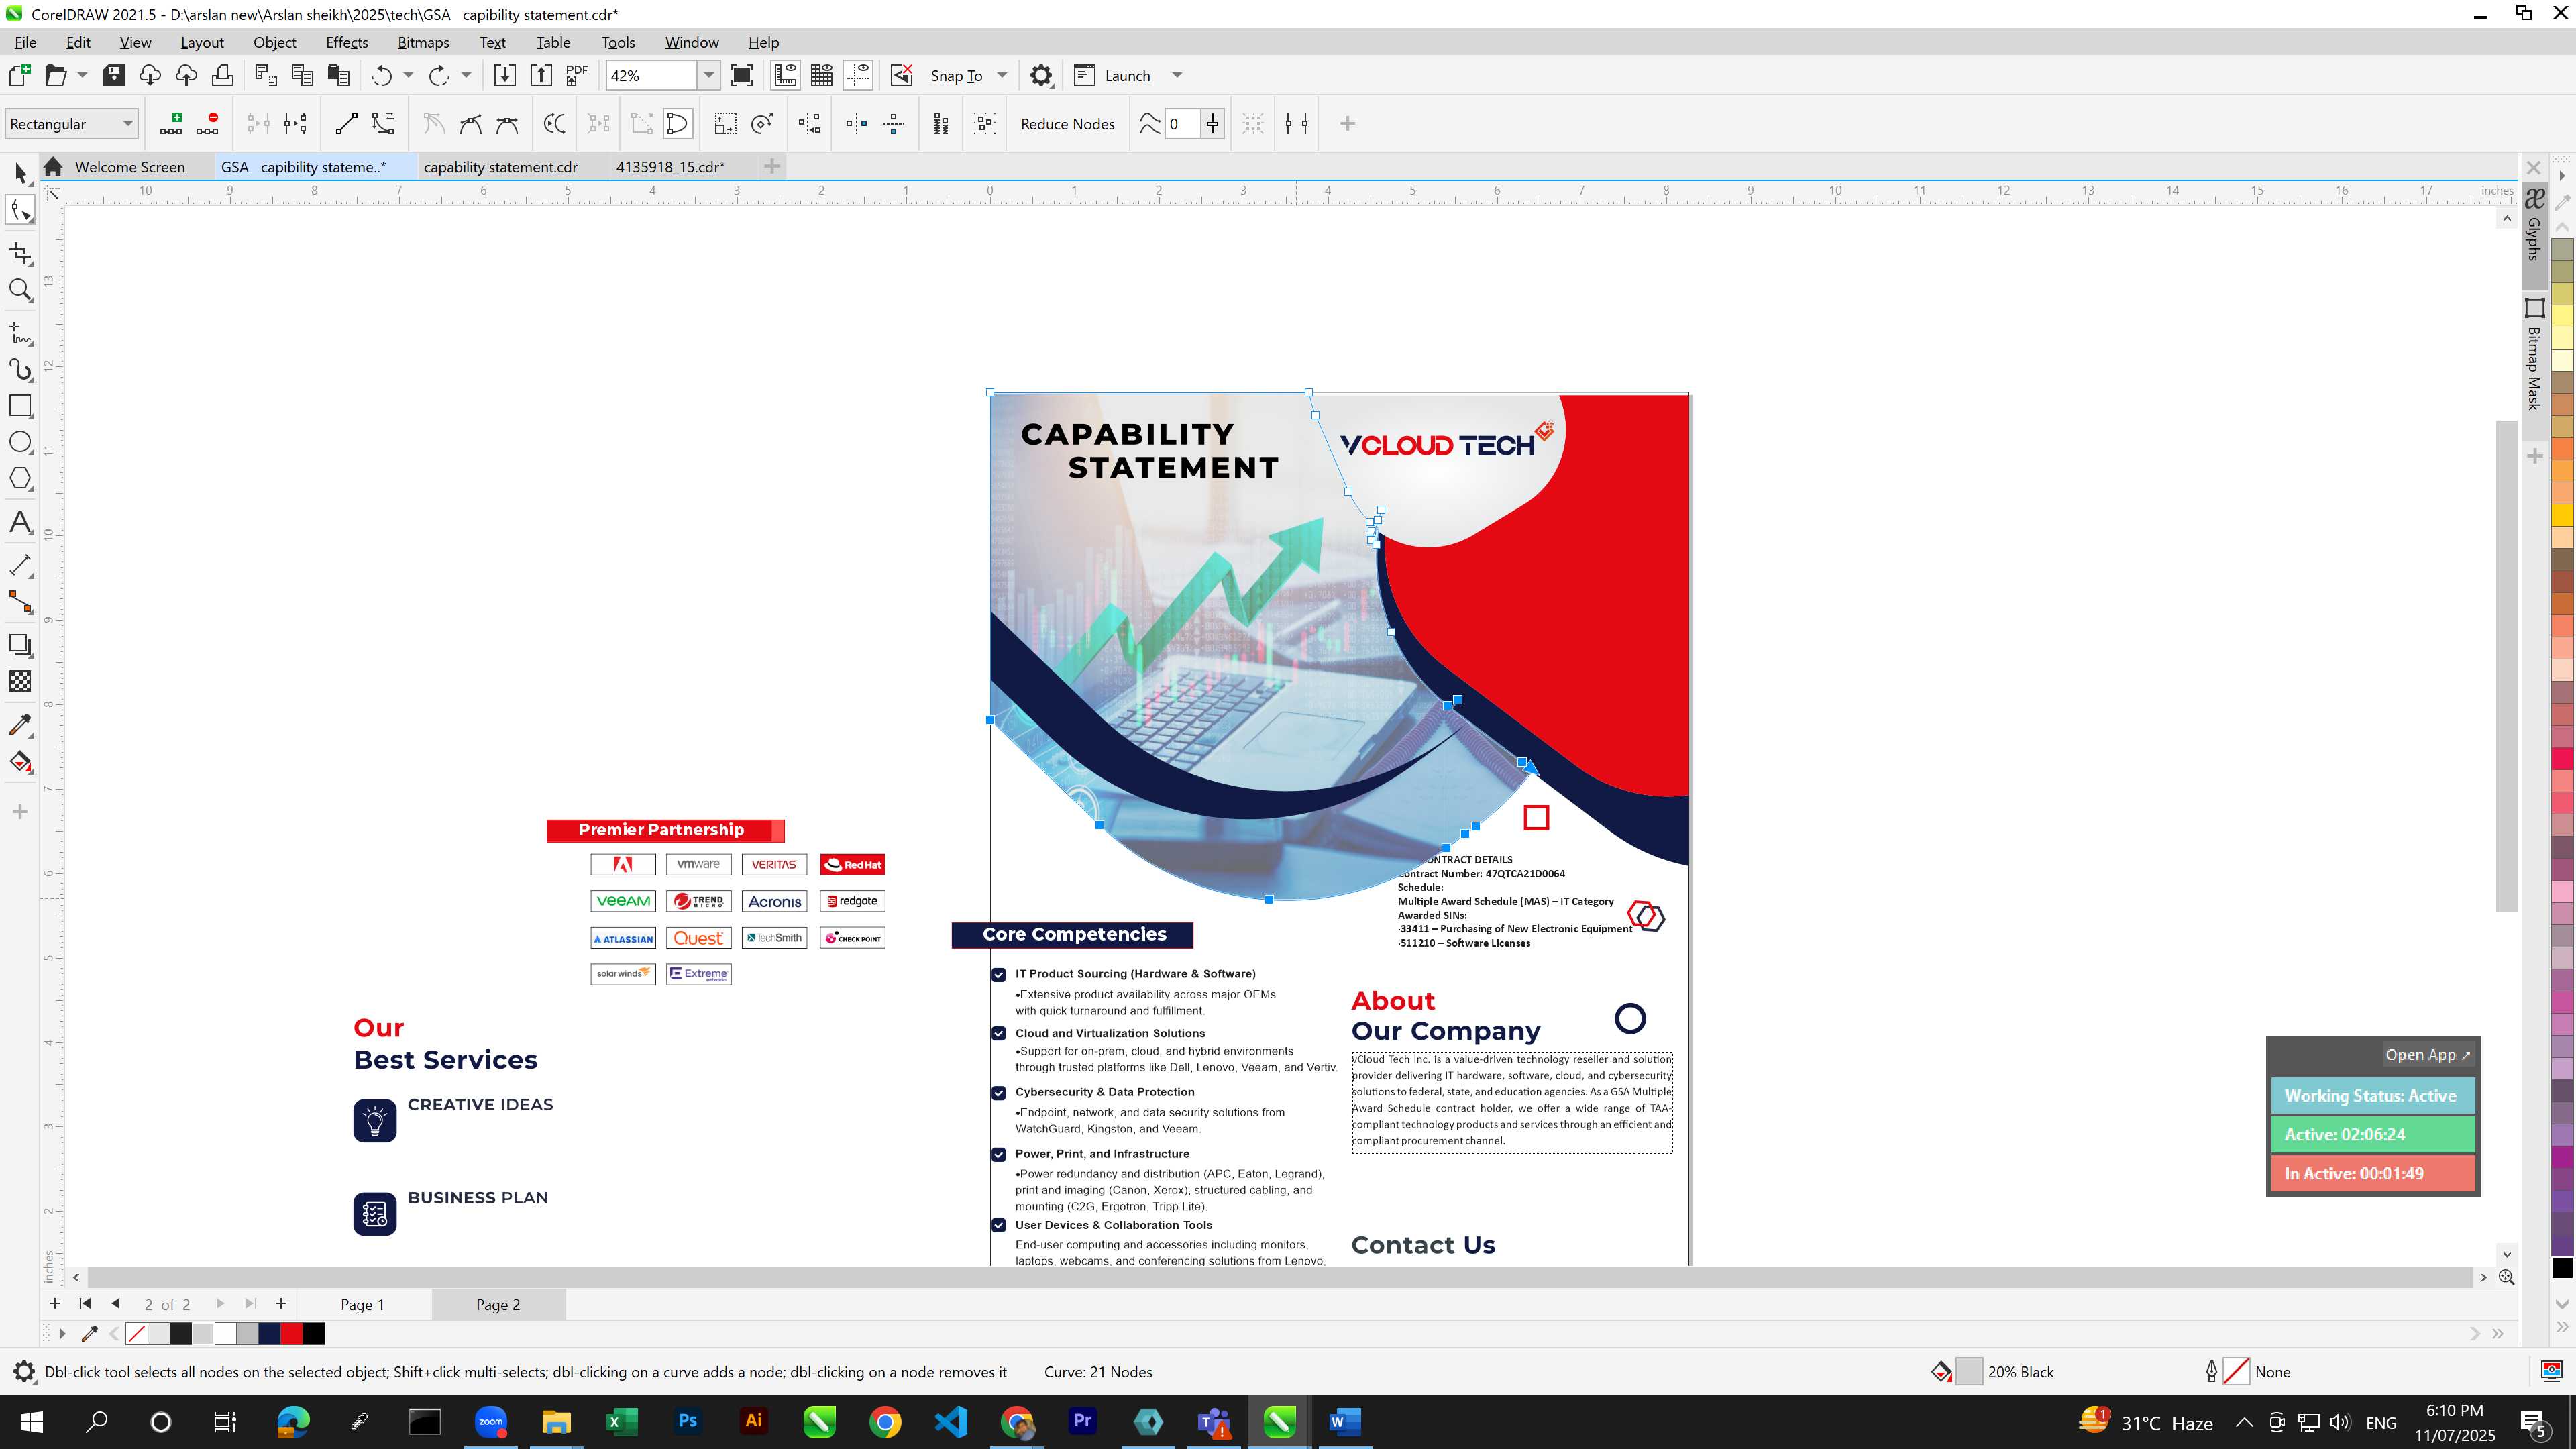The height and width of the screenshot is (1449, 2576).
Task: Click the Export icon
Action: point(541,76)
